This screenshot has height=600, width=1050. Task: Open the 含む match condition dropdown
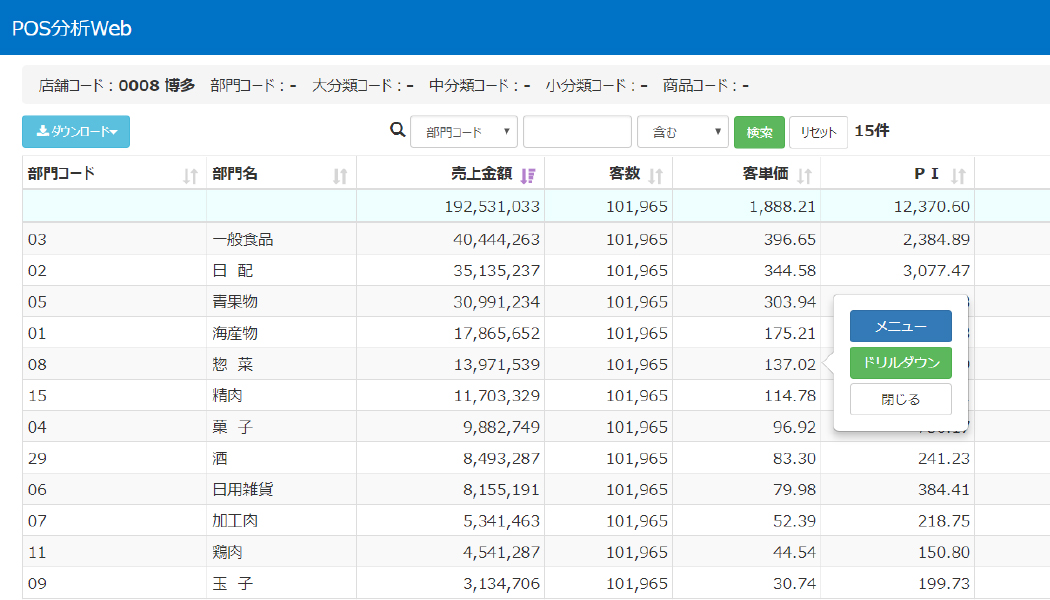pyautogui.click(x=682, y=132)
